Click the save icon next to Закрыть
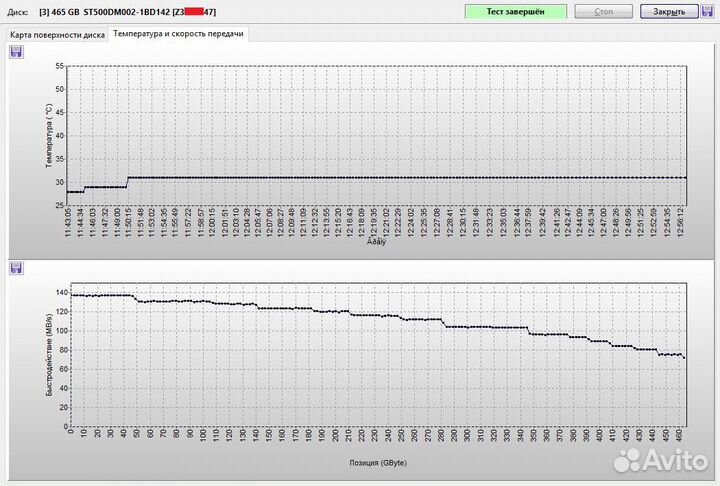The height and width of the screenshot is (486, 720). tap(707, 12)
